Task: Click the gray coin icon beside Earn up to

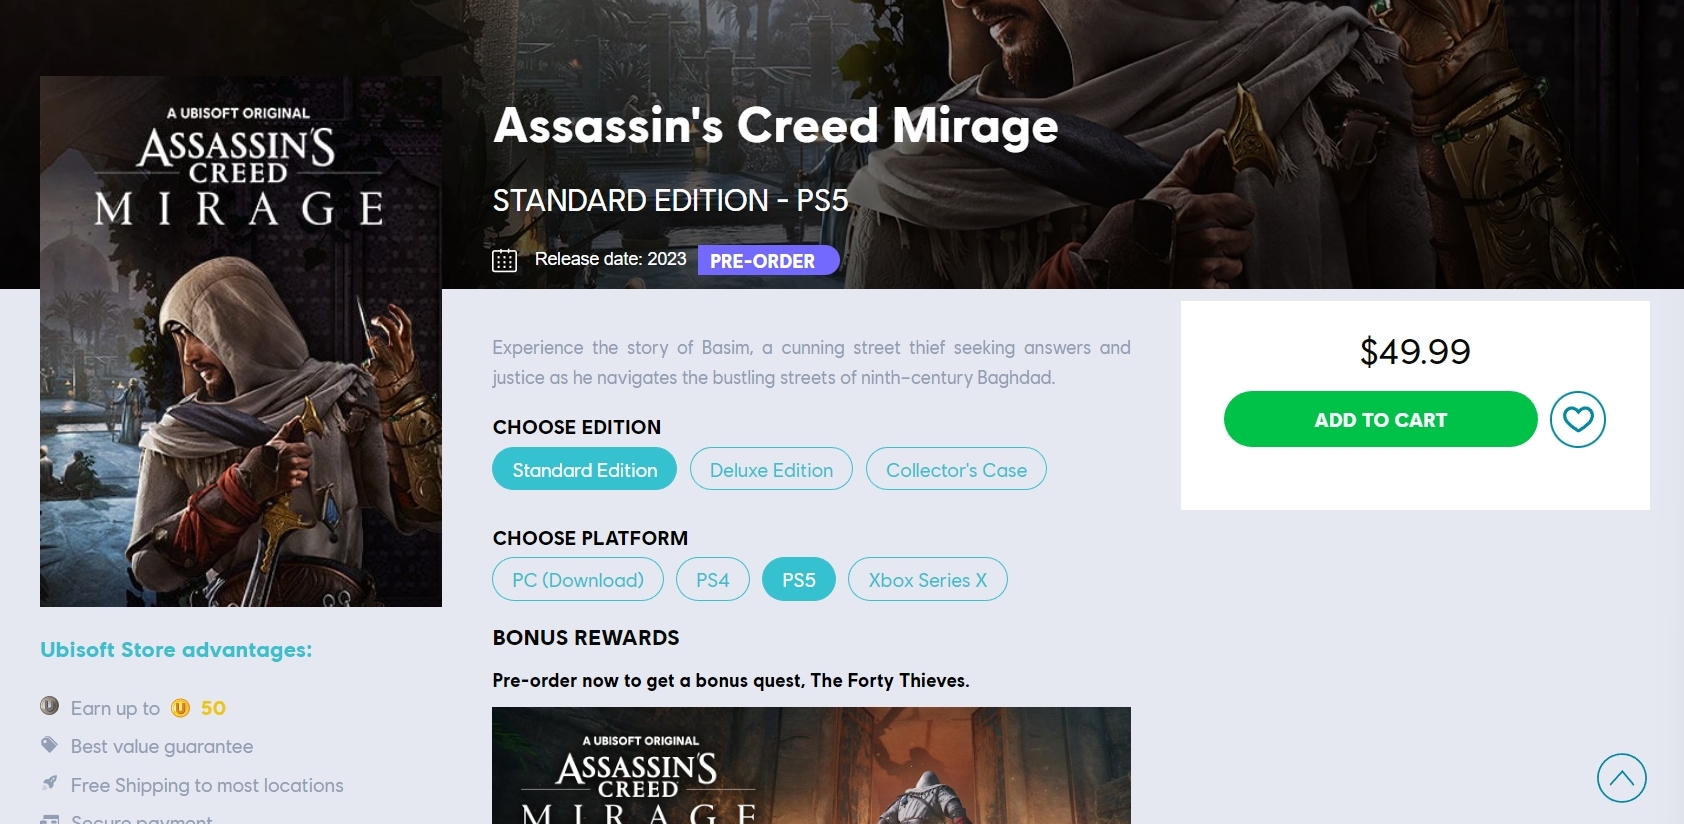Action: click(49, 706)
